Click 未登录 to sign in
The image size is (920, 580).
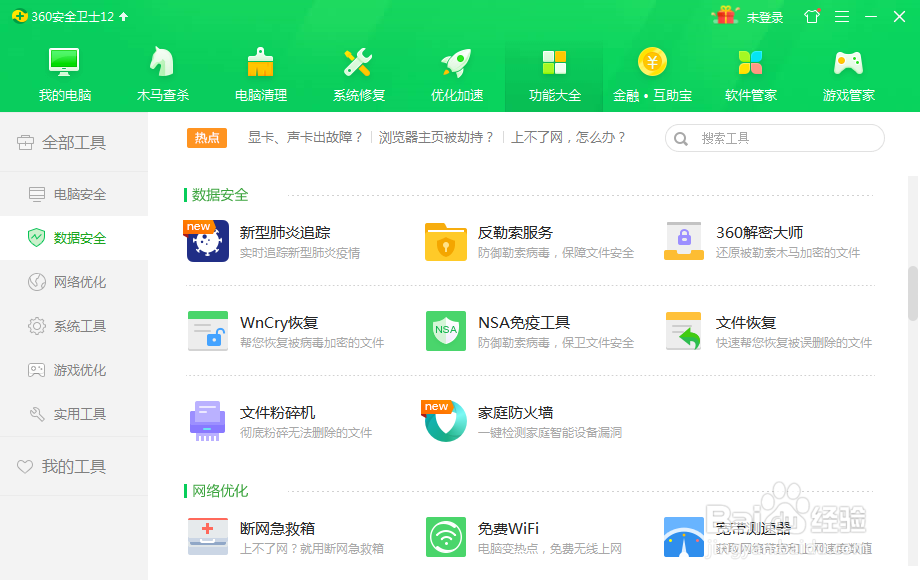click(766, 16)
